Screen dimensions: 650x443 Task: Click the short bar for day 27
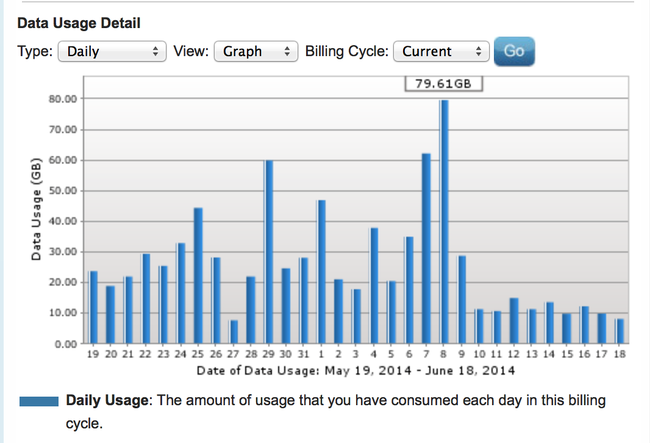233,331
